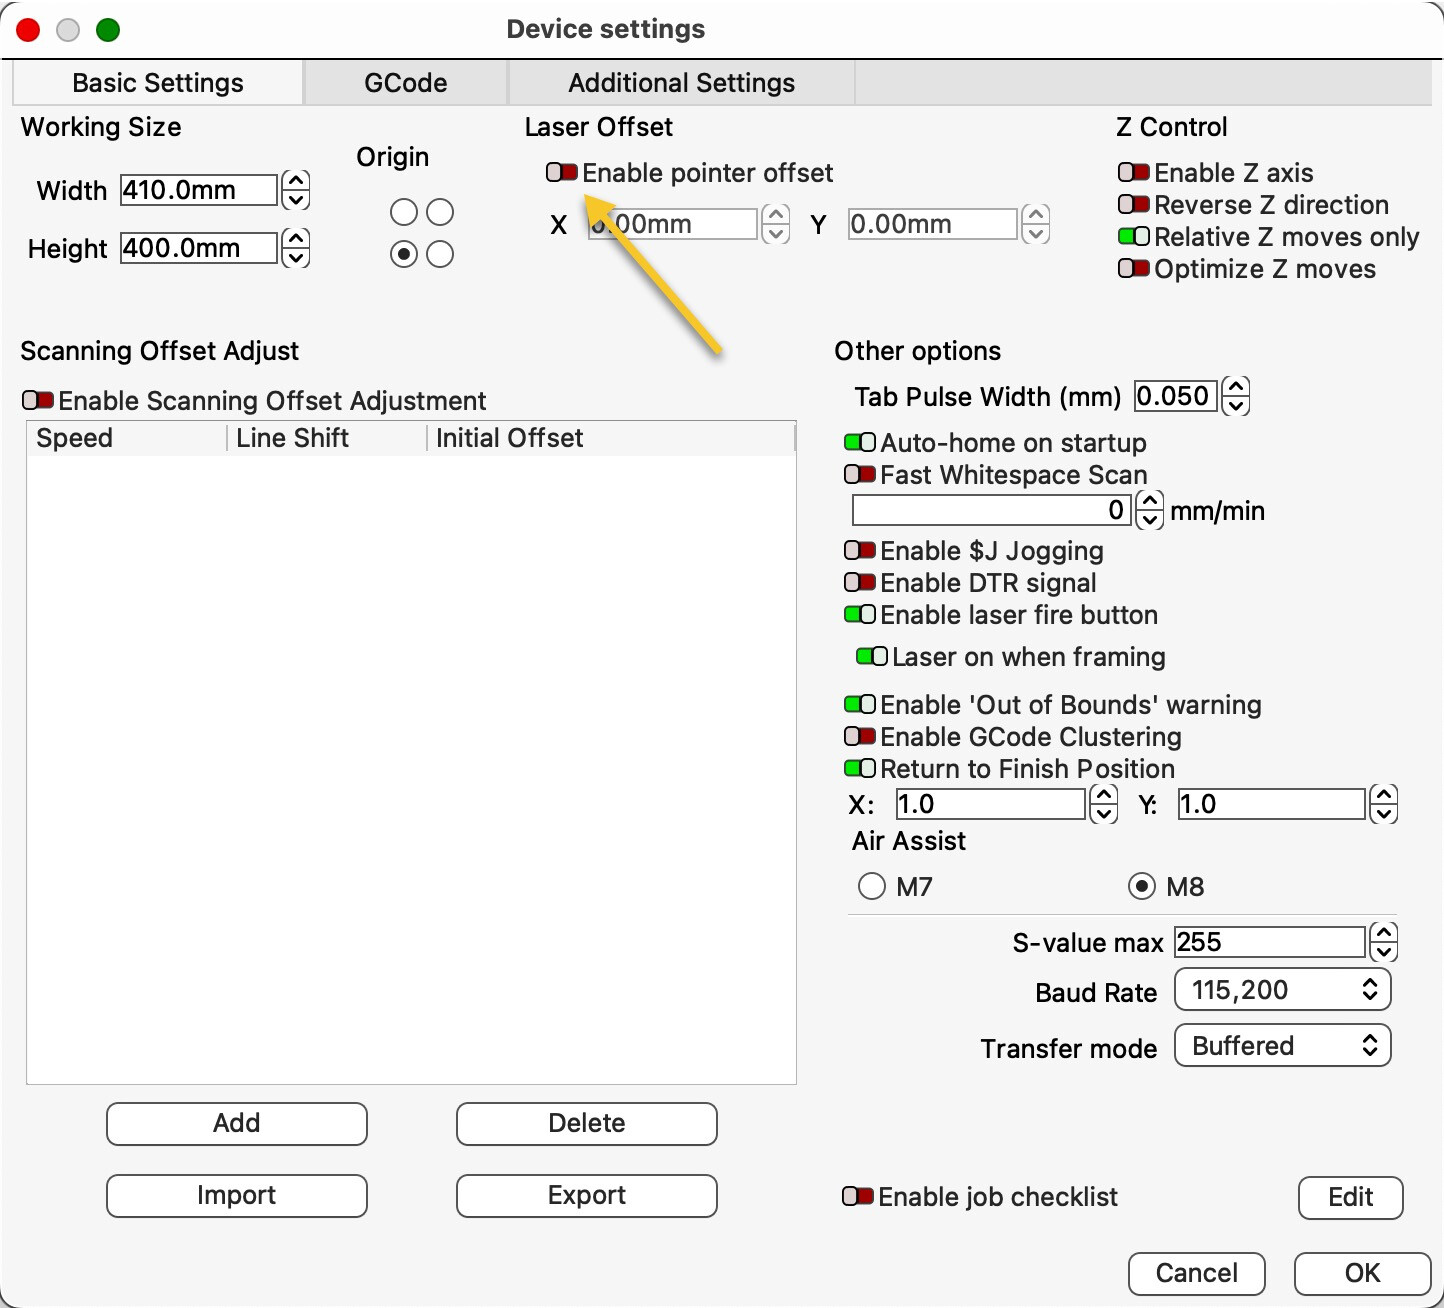
Task: Click Edit for job checklist
Action: point(1350,1197)
